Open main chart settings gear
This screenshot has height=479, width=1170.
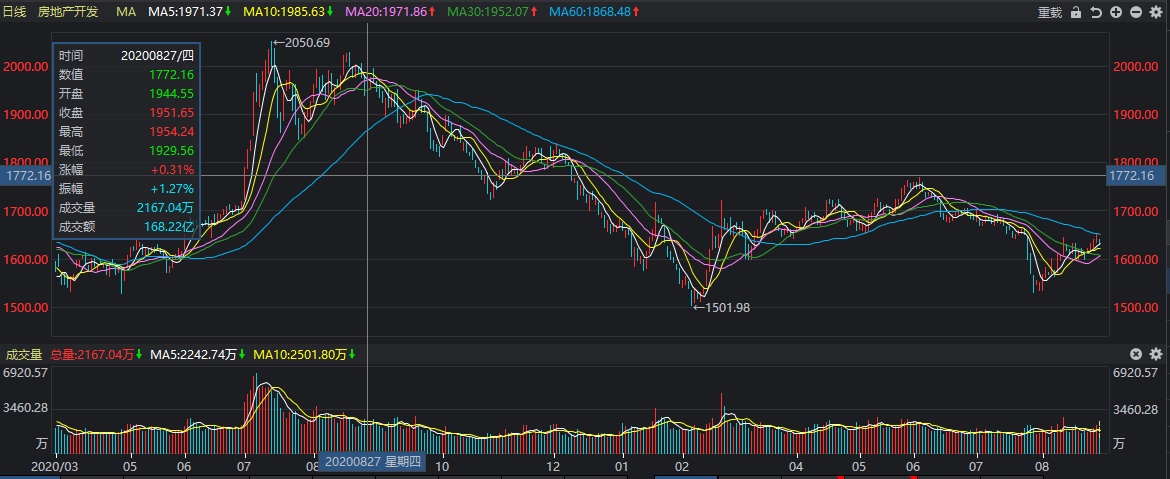tap(1156, 12)
